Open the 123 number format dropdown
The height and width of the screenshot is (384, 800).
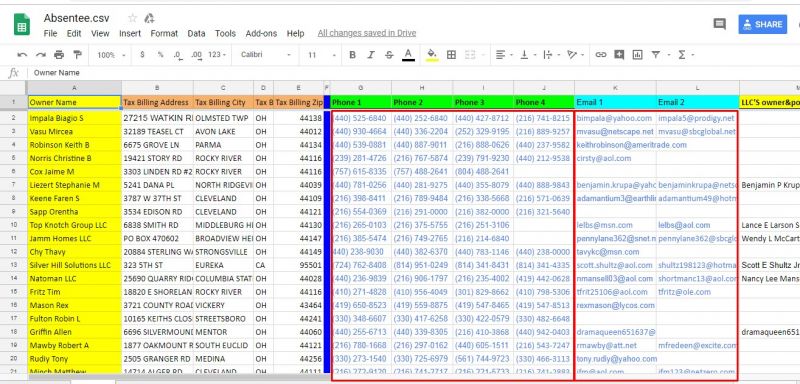click(x=217, y=55)
